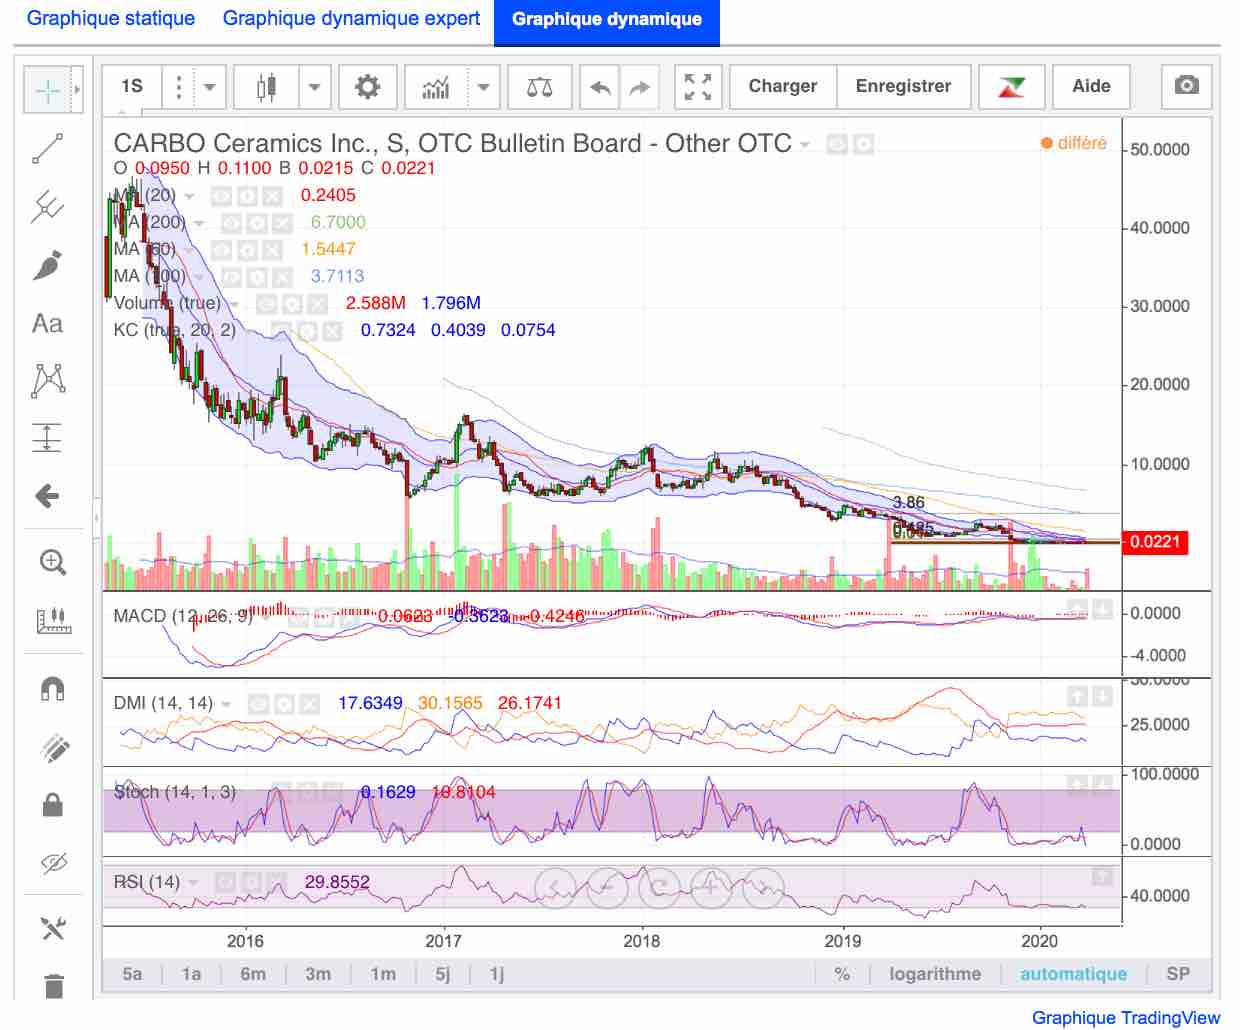Screen dimensions: 1240x1030
Task: Select the brush drawing tool
Action: 47,265
